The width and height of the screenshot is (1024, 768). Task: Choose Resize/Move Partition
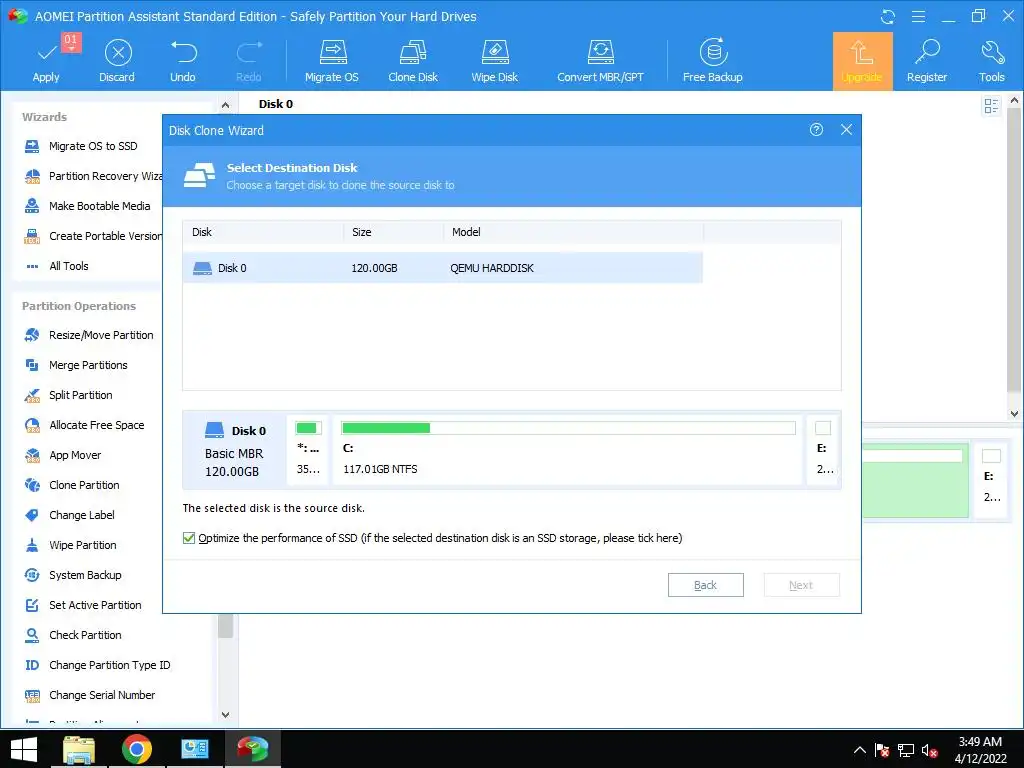click(89, 335)
